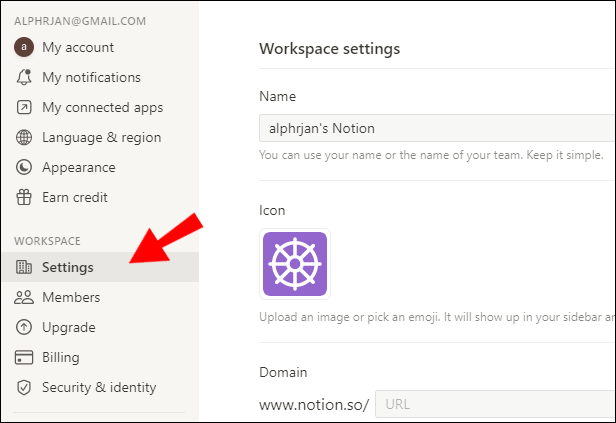The width and height of the screenshot is (616, 423).
Task: Click the Workspace settings heading
Action: 330,49
